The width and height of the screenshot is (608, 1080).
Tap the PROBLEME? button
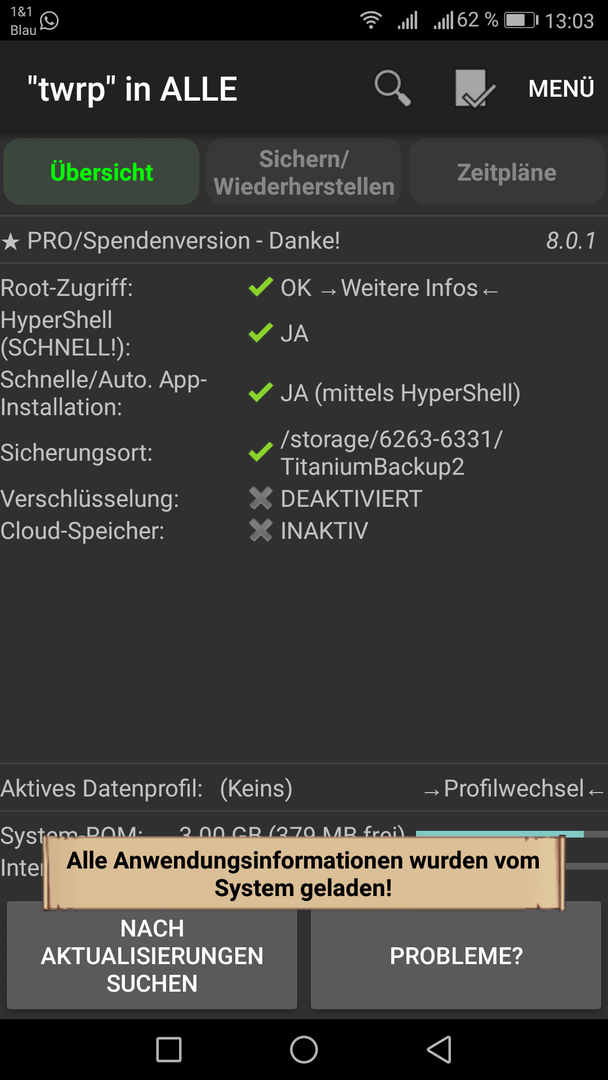point(456,956)
